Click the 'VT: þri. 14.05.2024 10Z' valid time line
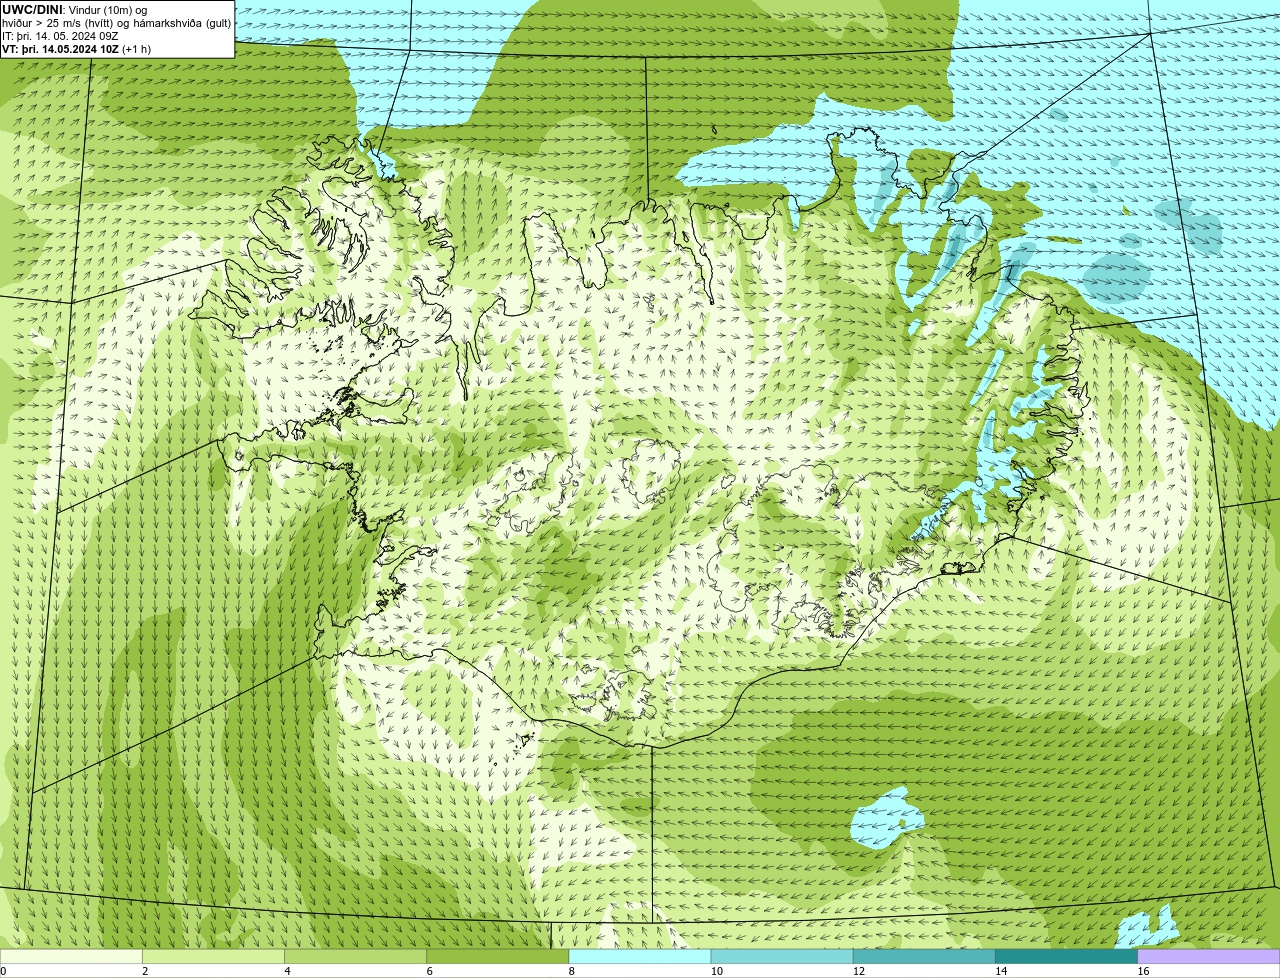This screenshot has width=1280, height=978. coord(62,49)
